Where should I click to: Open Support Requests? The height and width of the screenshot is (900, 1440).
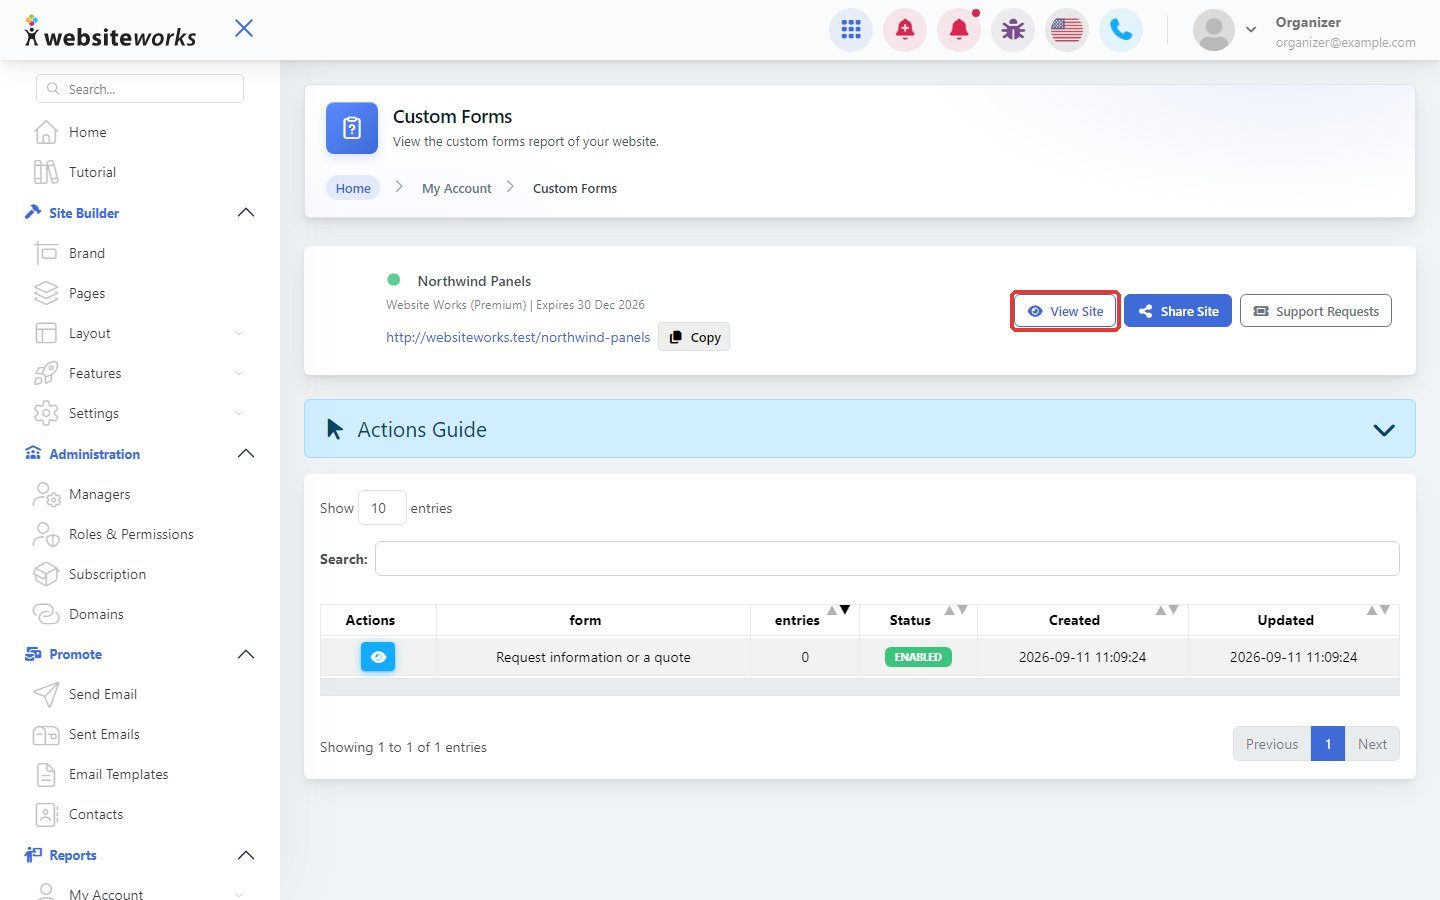tap(1316, 311)
